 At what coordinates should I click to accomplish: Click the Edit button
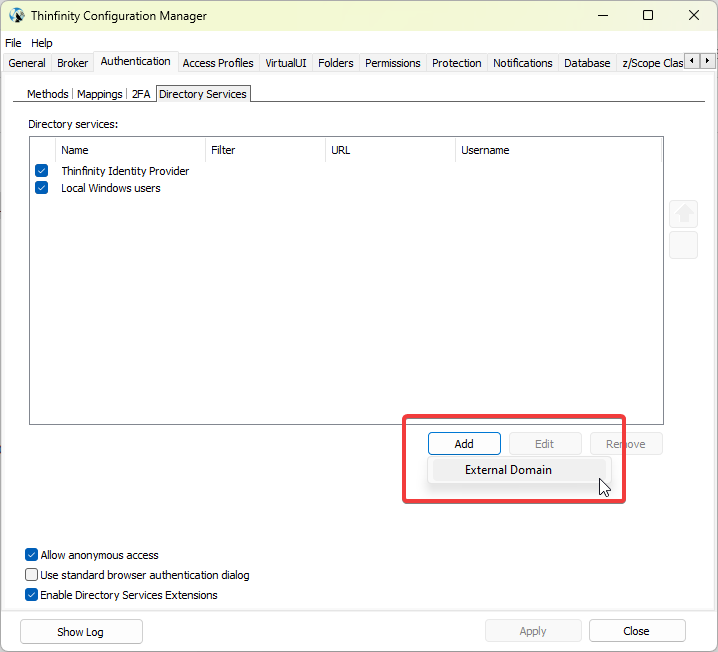544,444
